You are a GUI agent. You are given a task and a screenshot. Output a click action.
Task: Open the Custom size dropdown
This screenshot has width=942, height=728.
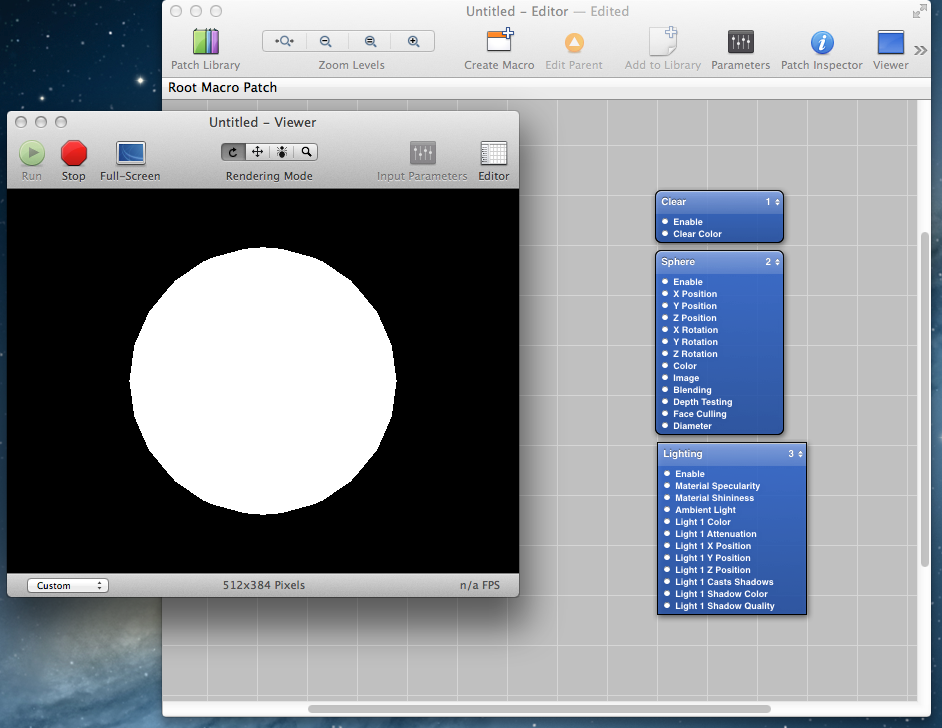tap(67, 586)
